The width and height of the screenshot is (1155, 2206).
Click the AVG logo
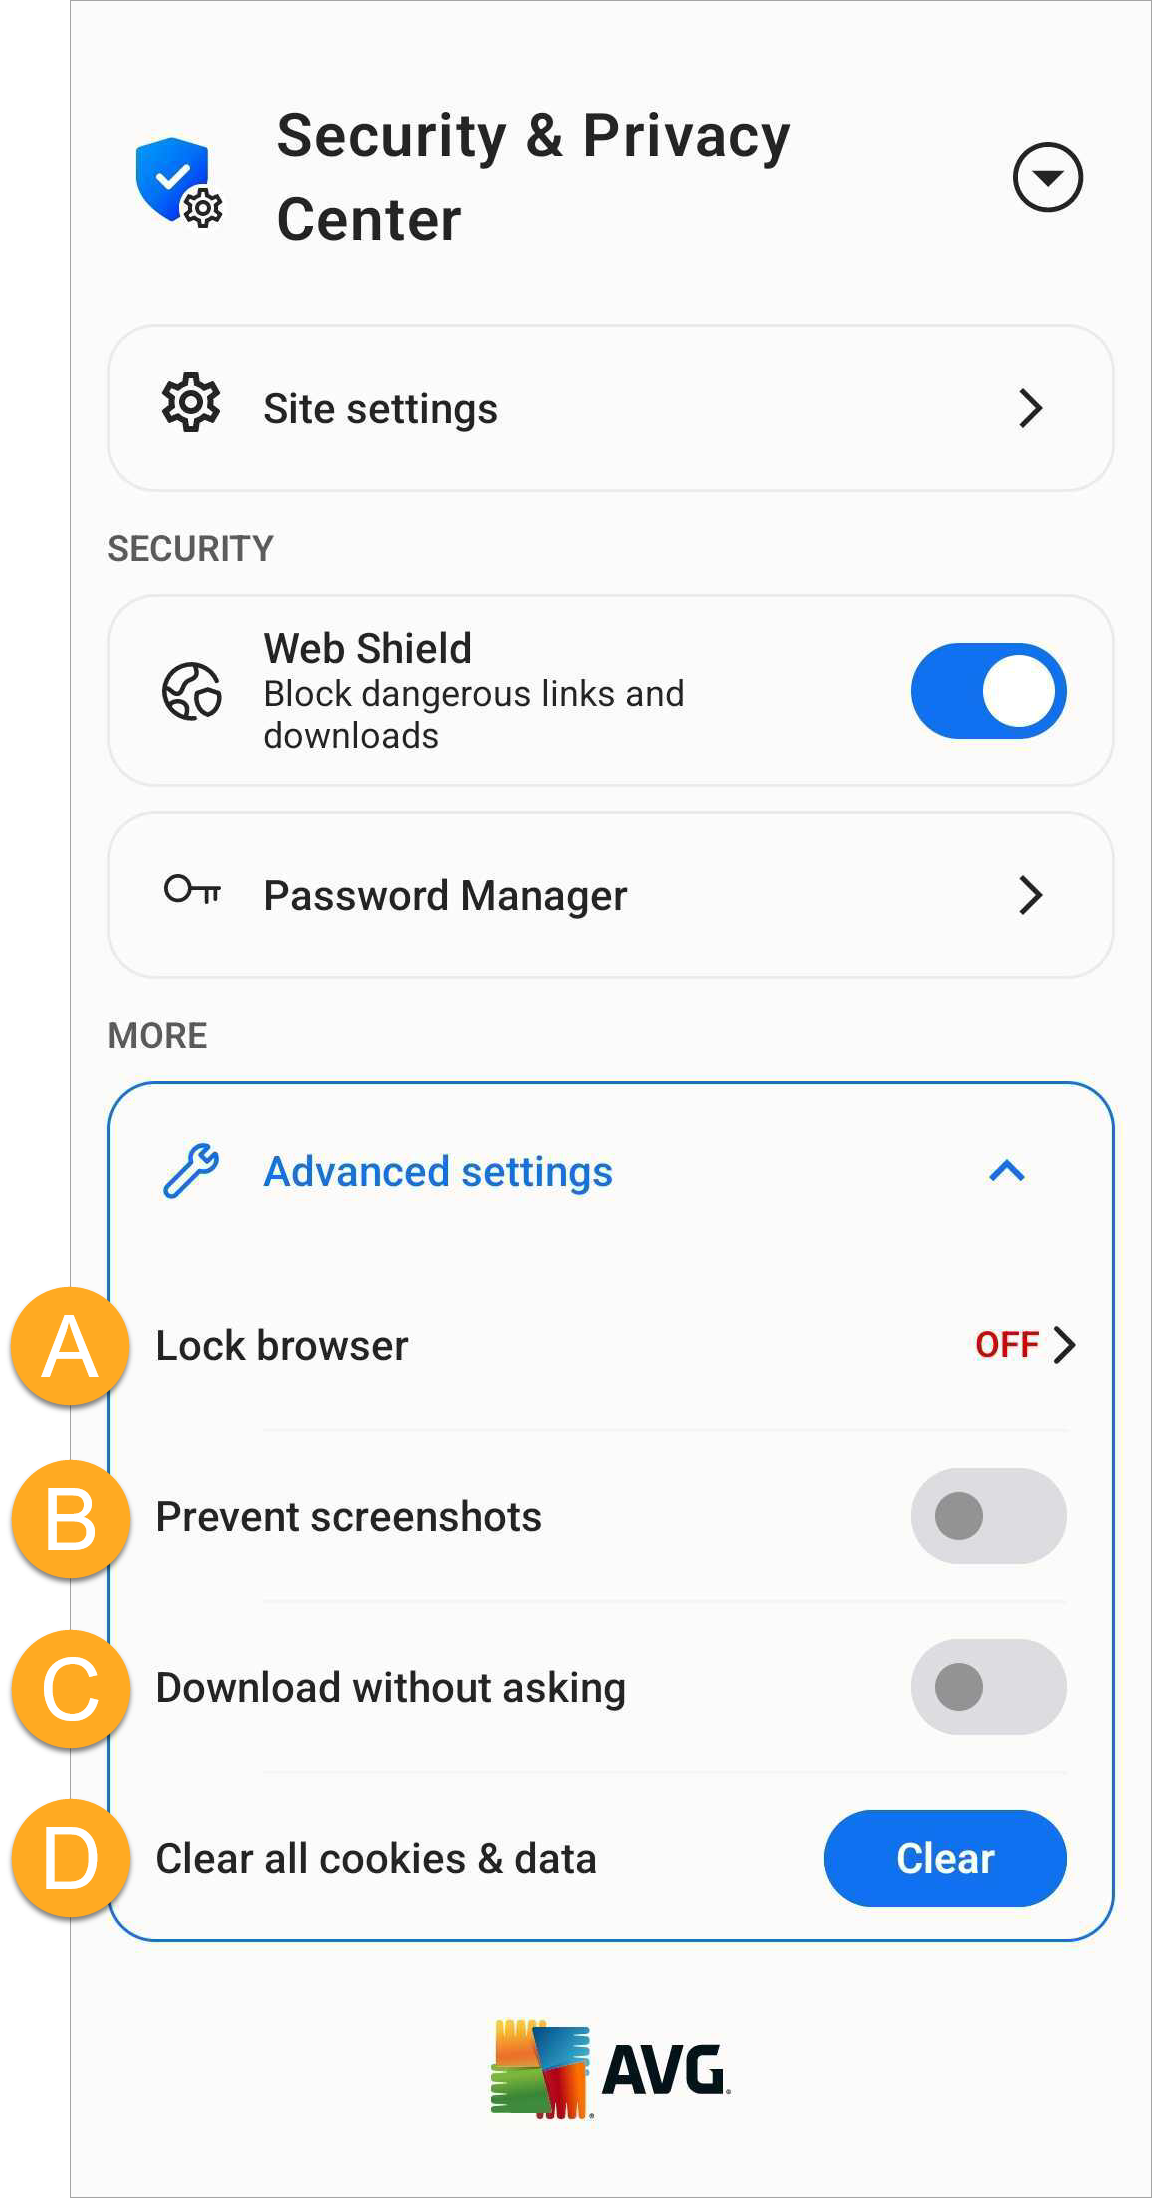point(610,2068)
